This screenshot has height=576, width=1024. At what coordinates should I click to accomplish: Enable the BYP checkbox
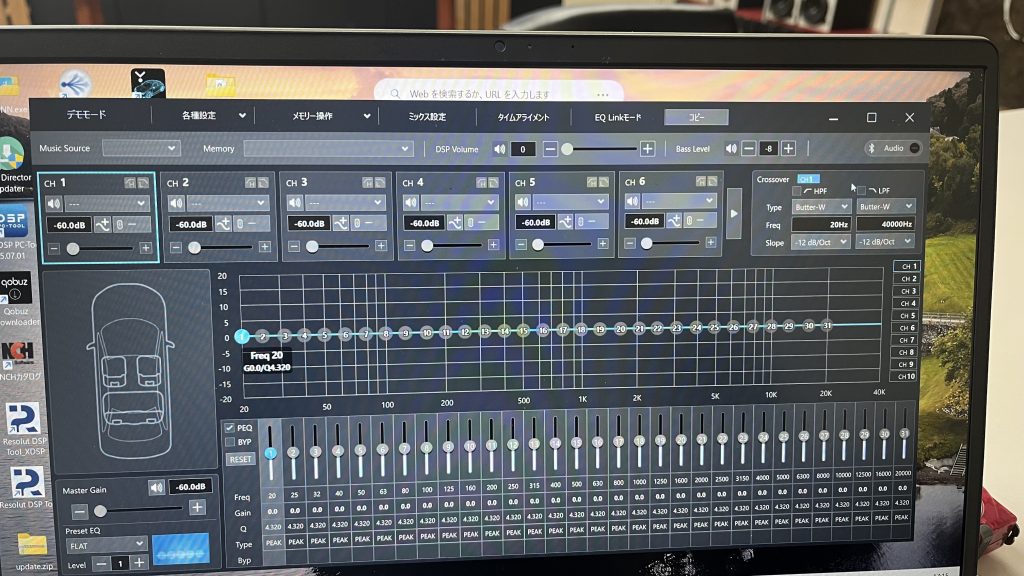[230, 441]
